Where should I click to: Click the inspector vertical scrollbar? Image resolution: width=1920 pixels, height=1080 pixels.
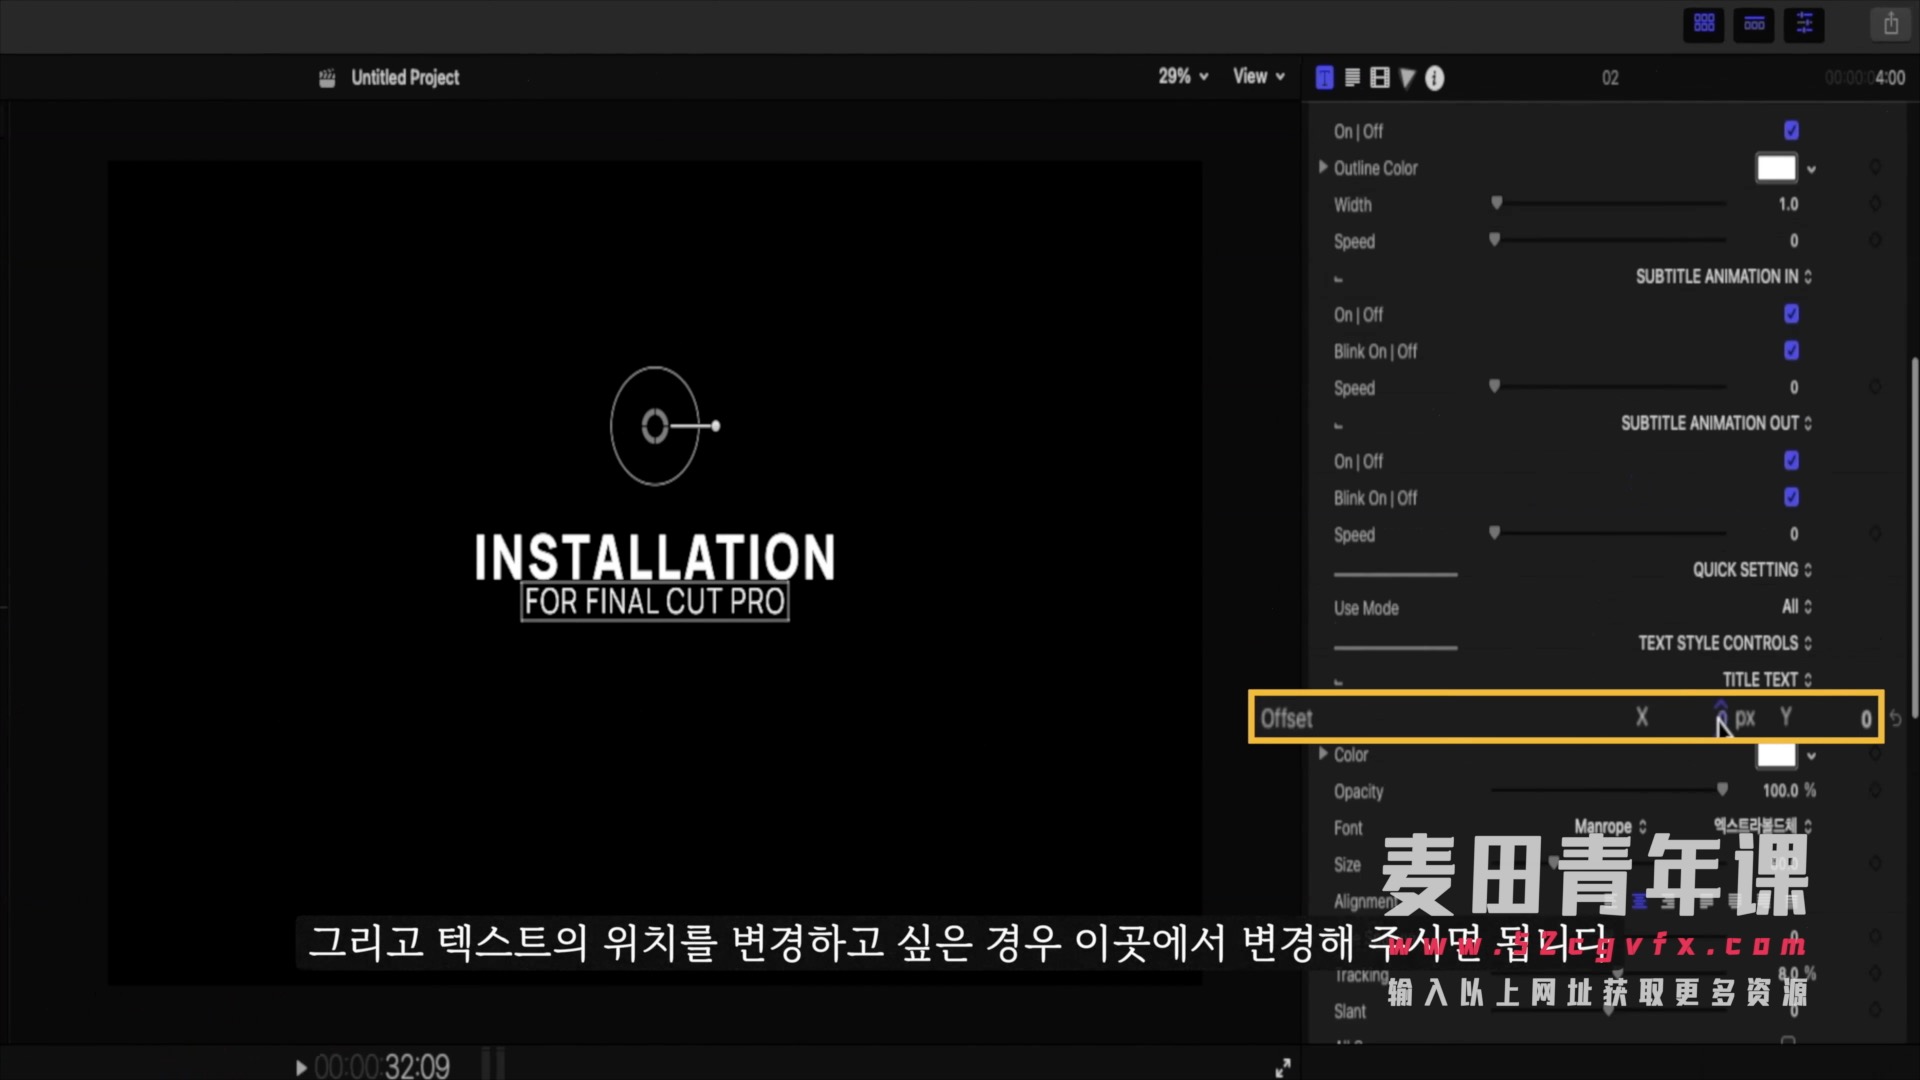(x=1914, y=537)
